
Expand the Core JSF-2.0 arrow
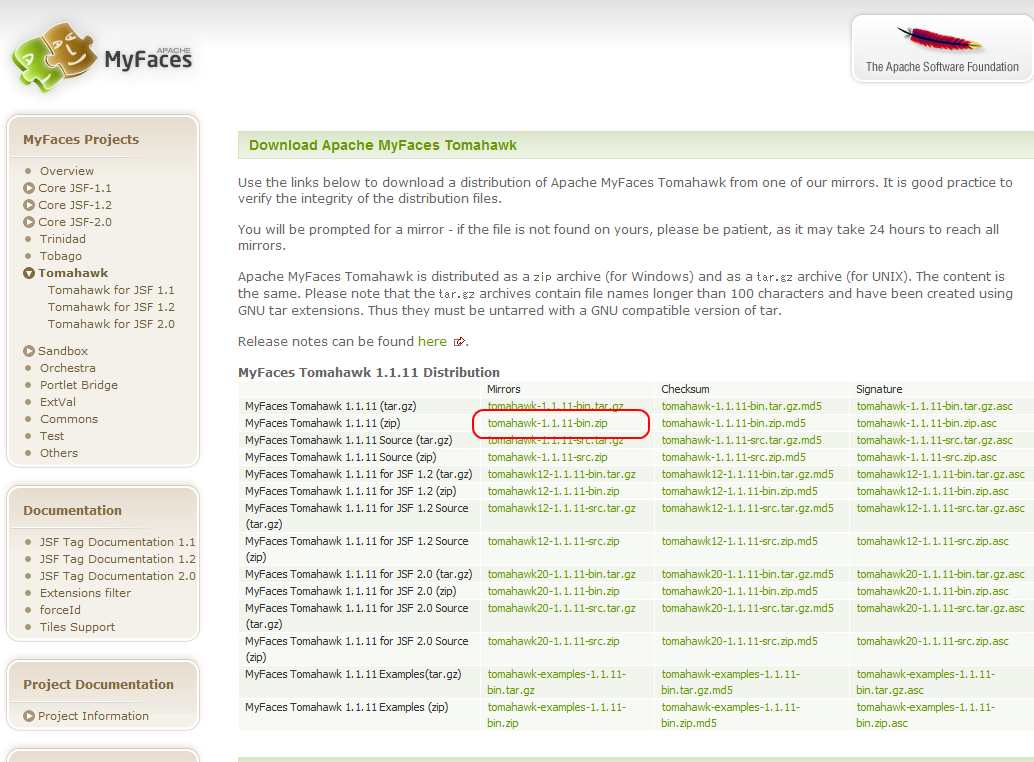(29, 222)
